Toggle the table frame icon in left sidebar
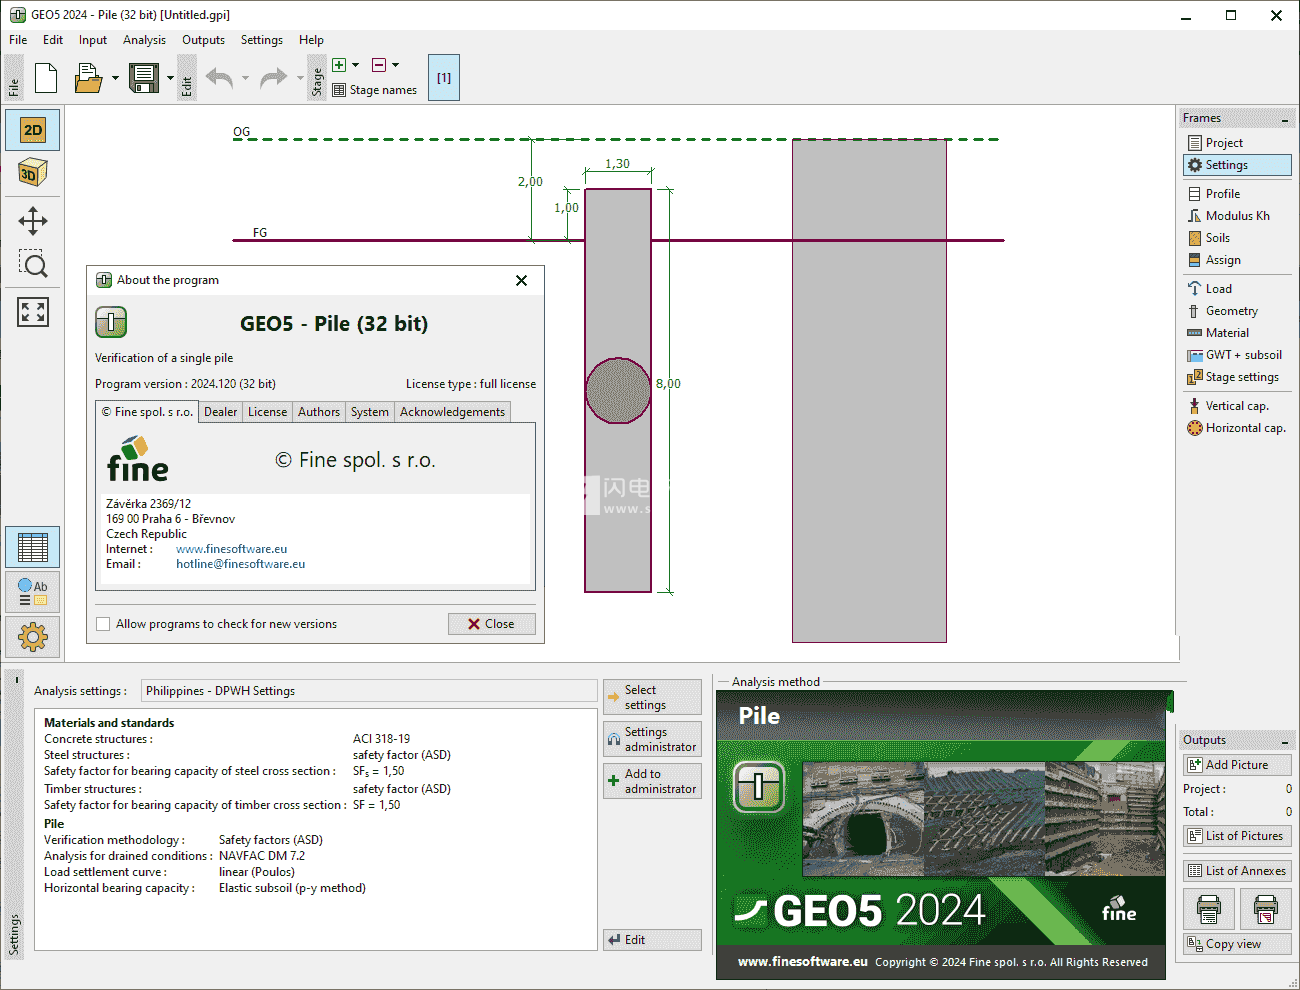The height and width of the screenshot is (990, 1300). click(33, 547)
